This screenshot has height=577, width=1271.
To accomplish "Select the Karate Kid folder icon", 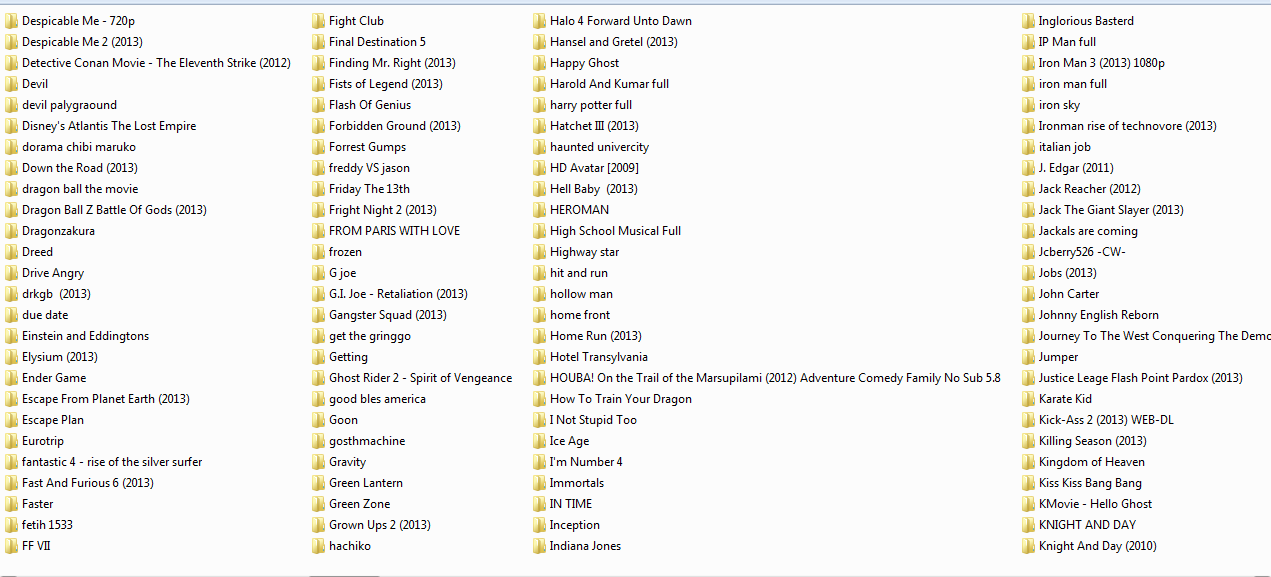I will [1028, 399].
